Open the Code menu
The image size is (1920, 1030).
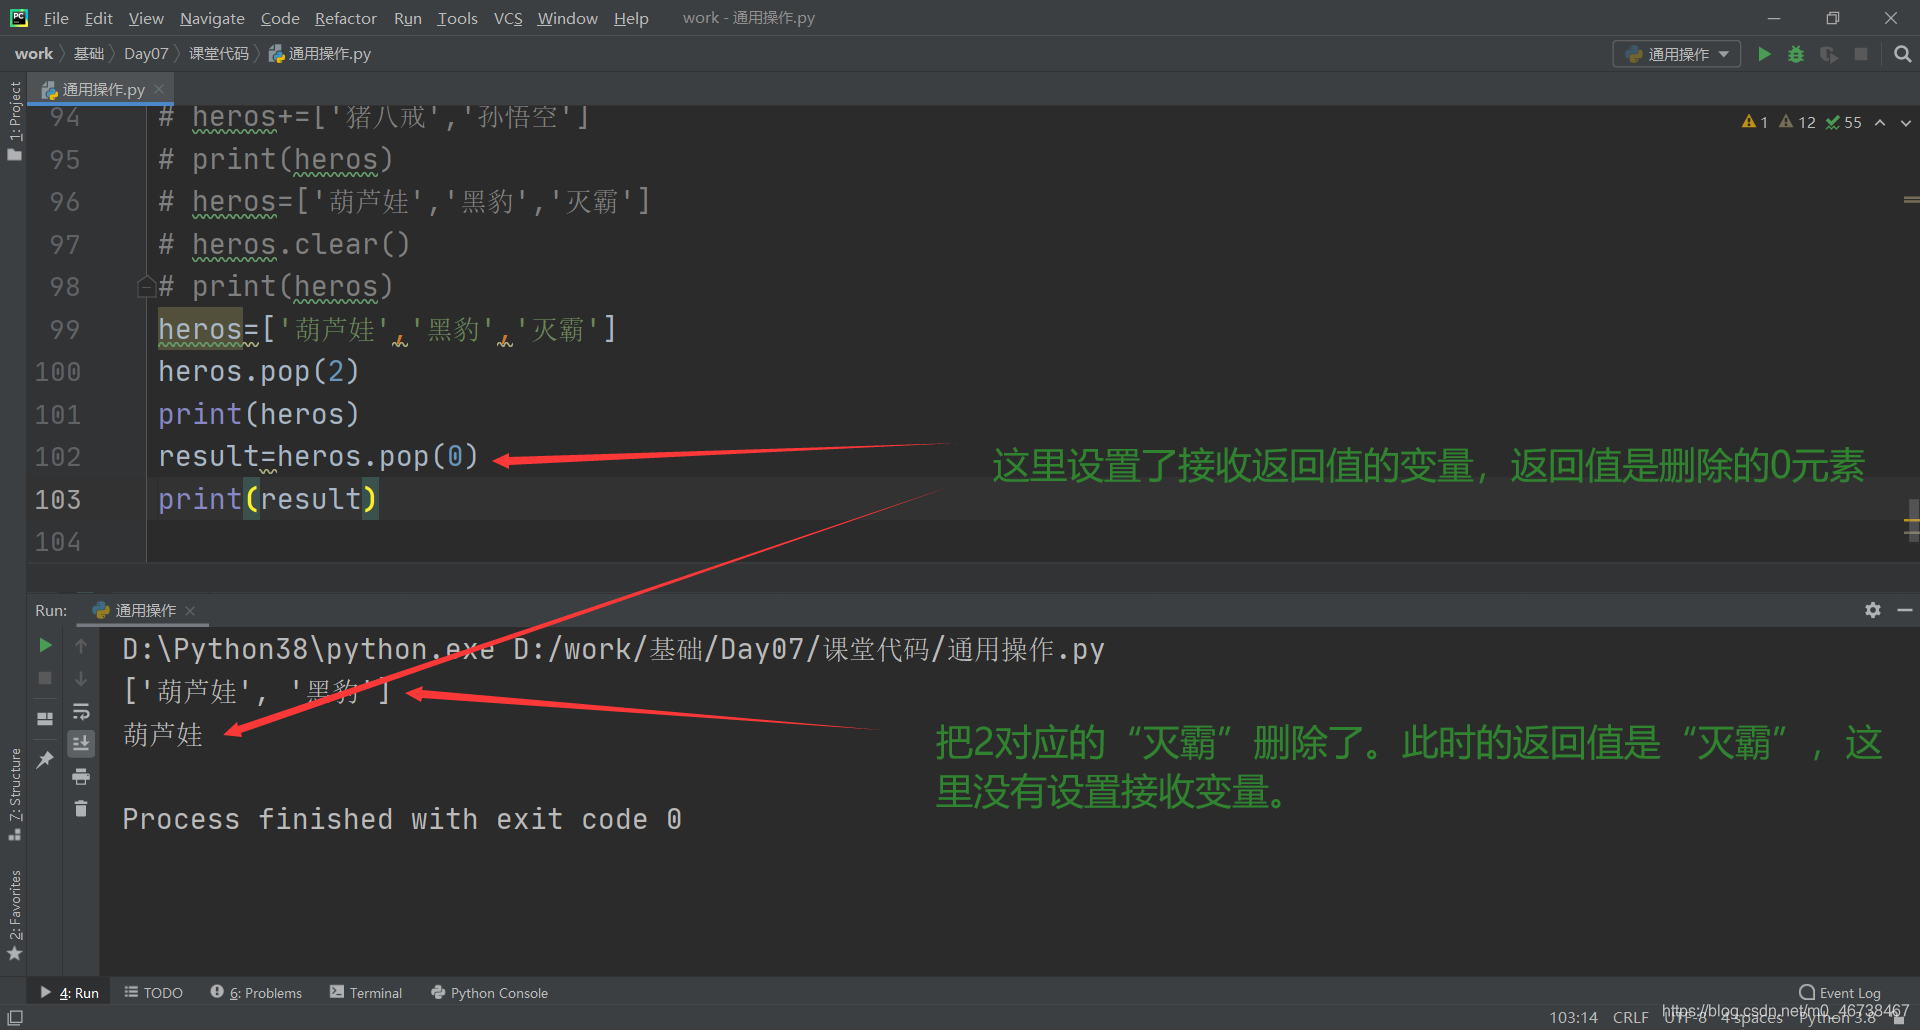click(x=280, y=18)
